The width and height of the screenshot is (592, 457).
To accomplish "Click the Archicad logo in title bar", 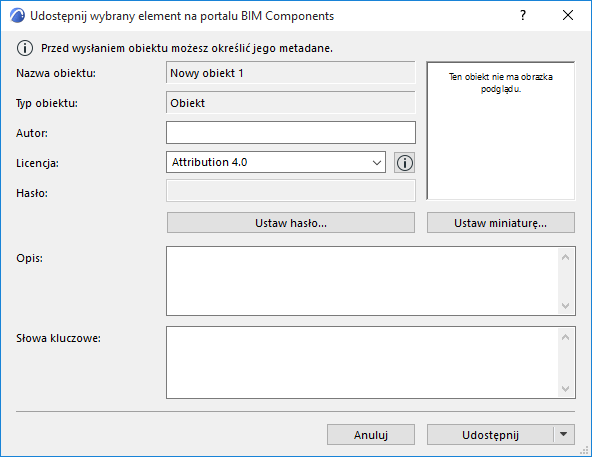I will pos(17,16).
